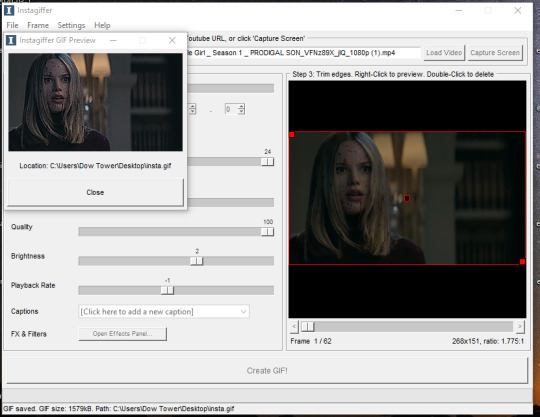Click the FX & Filters label
The image size is (540, 417).
tap(29, 334)
